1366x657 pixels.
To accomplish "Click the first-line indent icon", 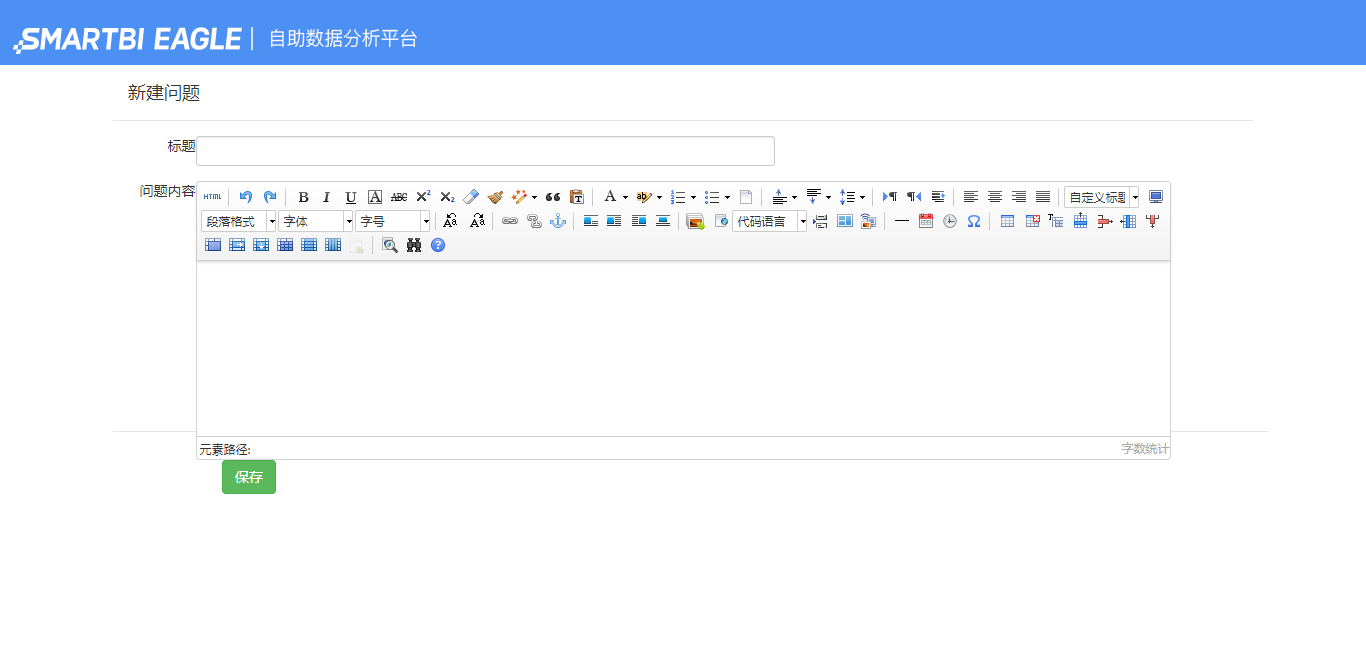I will click(938, 197).
